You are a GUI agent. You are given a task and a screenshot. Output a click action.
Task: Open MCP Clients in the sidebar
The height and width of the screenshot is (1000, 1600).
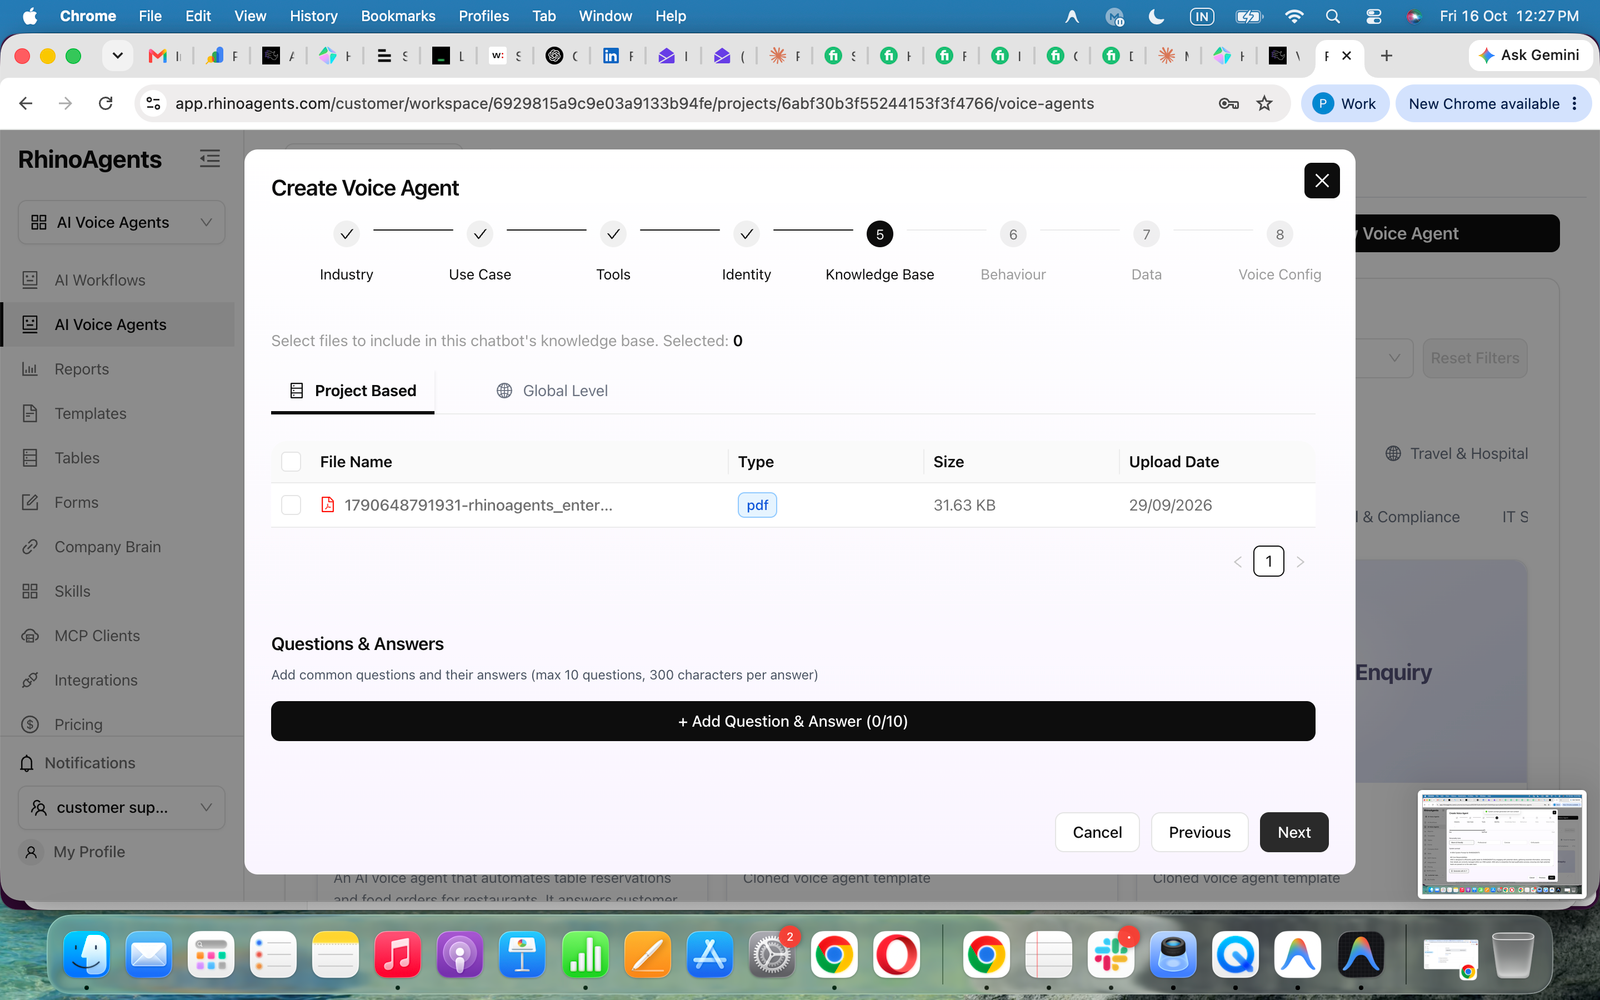coord(97,636)
